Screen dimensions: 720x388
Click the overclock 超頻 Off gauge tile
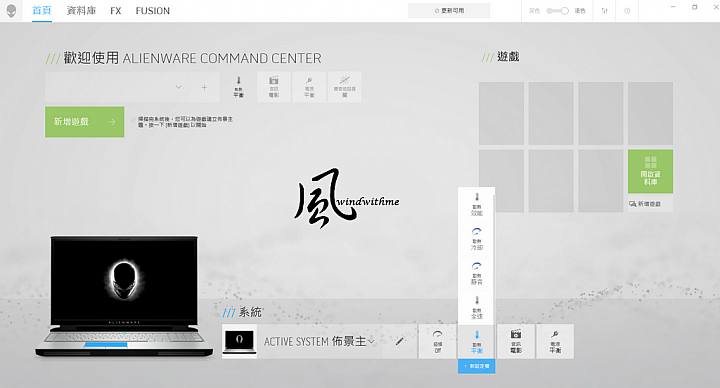438,342
